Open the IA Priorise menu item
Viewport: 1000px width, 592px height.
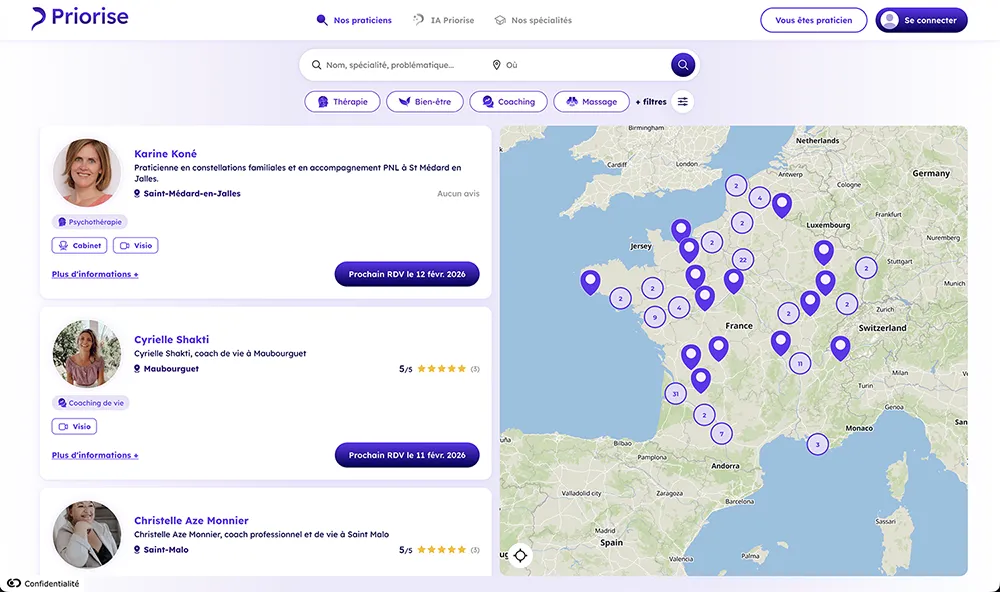pyautogui.click(x=444, y=20)
